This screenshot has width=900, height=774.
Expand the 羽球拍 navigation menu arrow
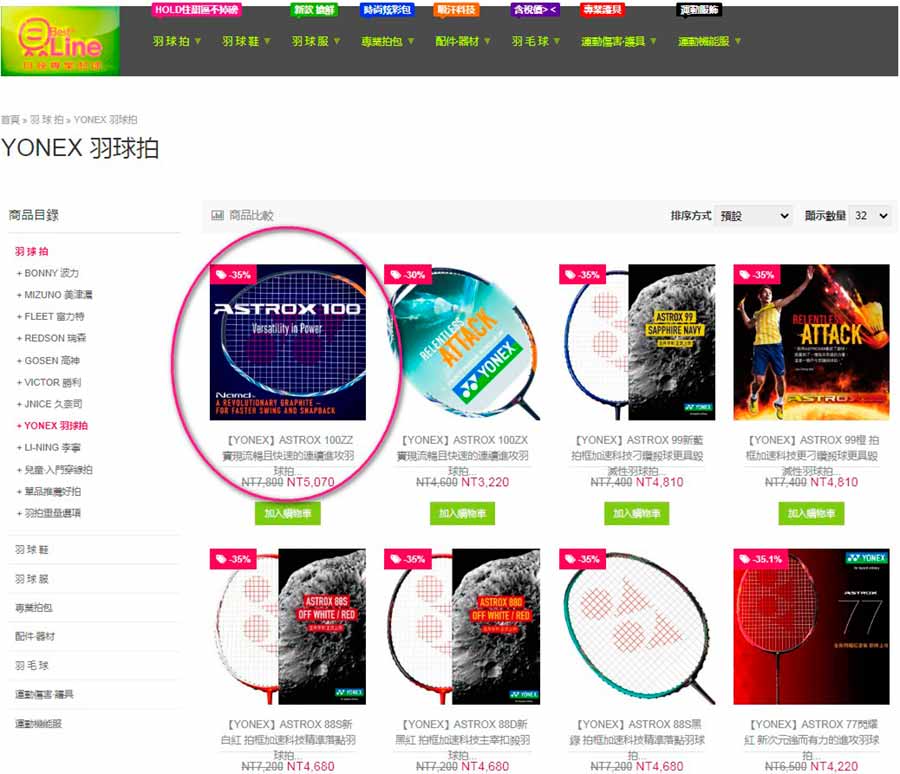pos(198,41)
